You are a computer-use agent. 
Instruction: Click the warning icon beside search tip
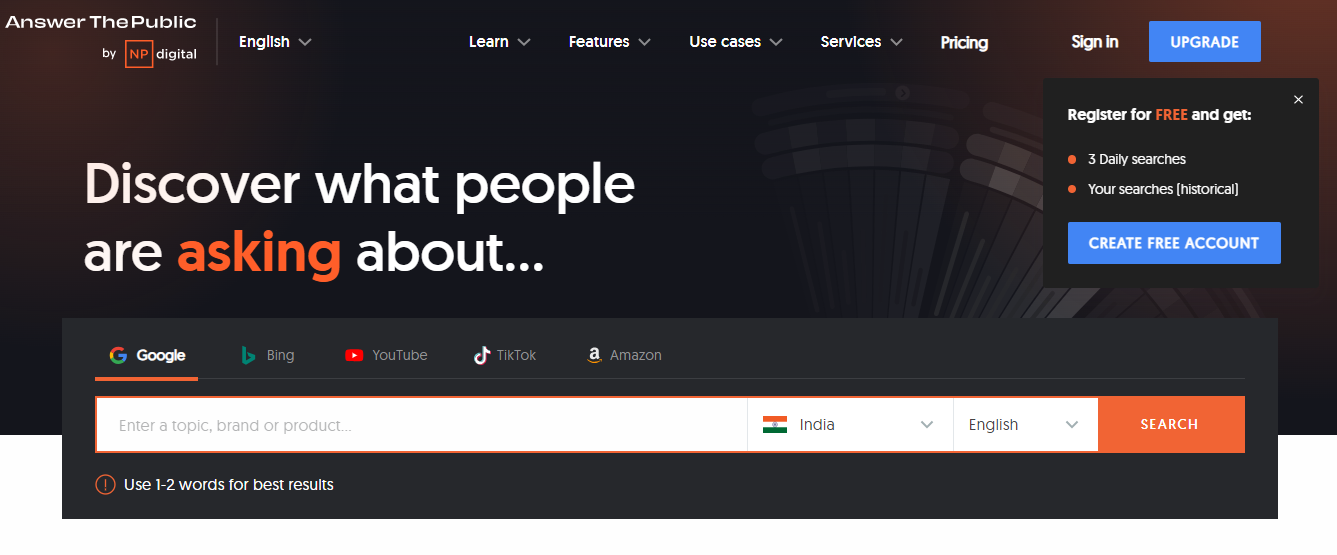105,485
